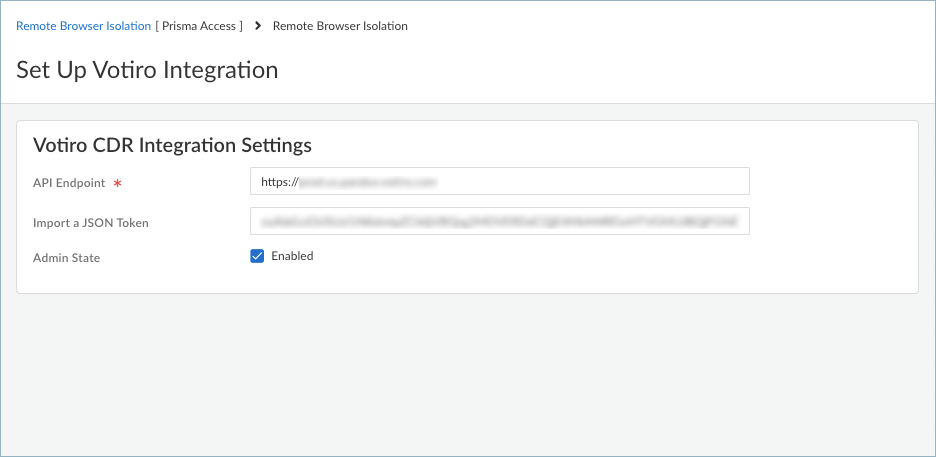Click the blurred hostname in API Endpoint
Screen dimensions: 936x457
click(x=370, y=182)
